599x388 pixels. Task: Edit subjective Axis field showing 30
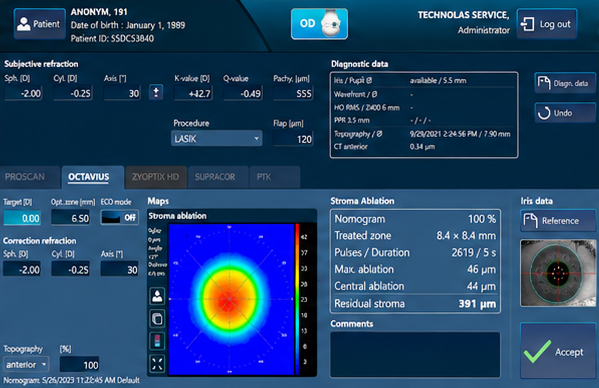coord(122,93)
